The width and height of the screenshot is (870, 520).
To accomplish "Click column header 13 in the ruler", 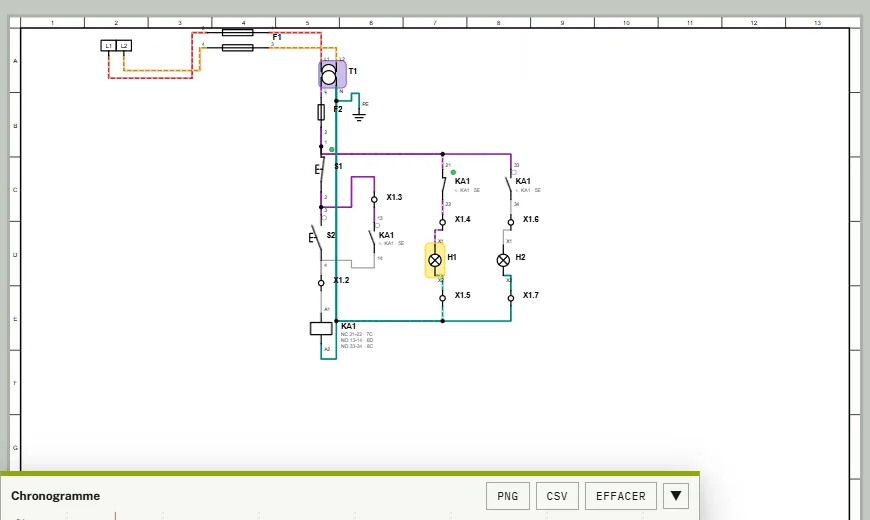I will point(817,23).
